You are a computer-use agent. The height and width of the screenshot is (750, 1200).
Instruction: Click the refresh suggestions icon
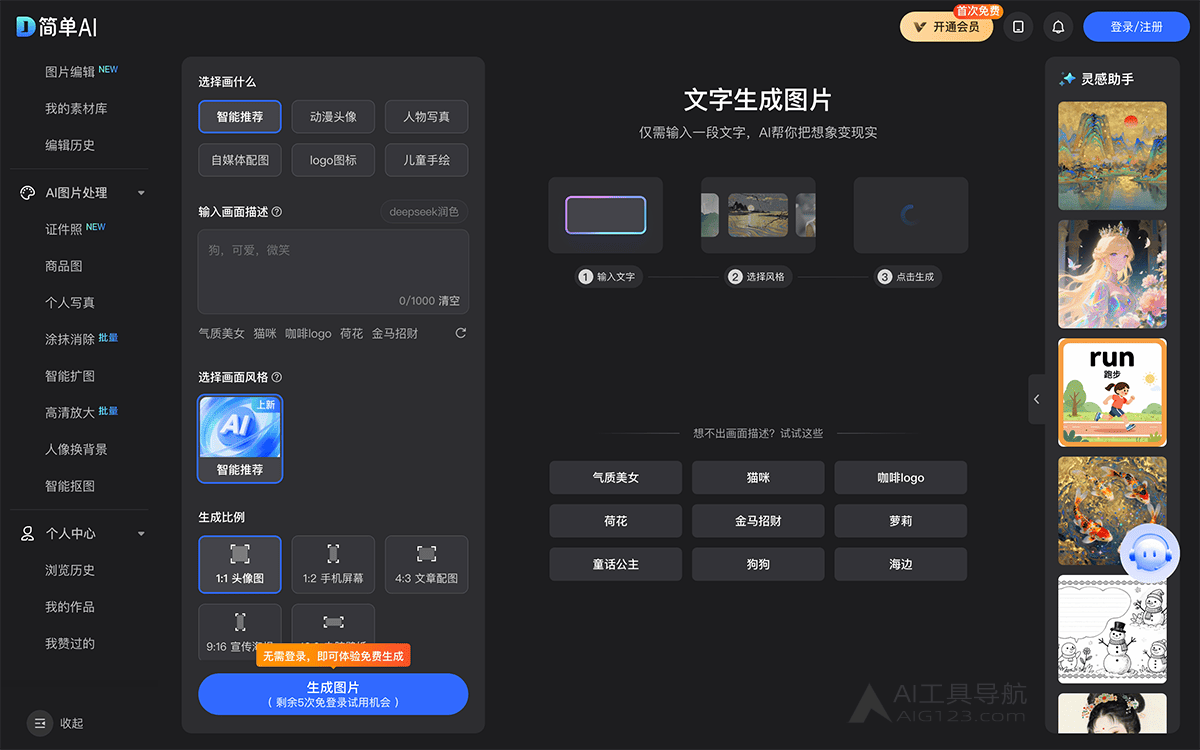(x=461, y=333)
